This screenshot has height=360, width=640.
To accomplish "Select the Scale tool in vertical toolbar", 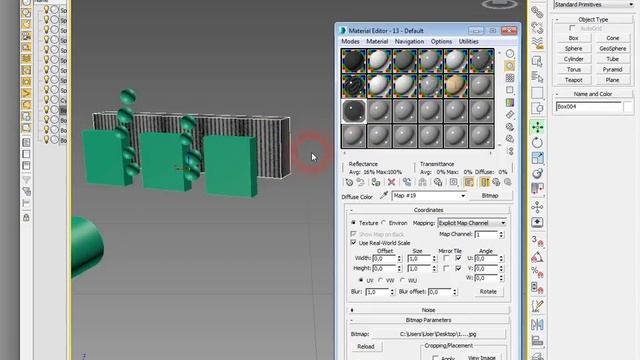I will tap(538, 158).
